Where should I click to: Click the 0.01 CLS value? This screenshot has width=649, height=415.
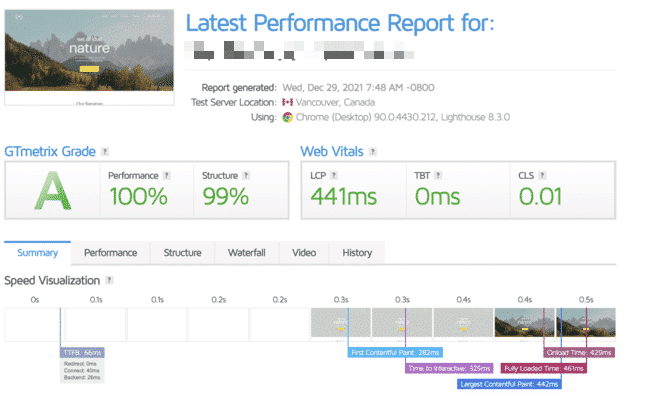pos(540,197)
